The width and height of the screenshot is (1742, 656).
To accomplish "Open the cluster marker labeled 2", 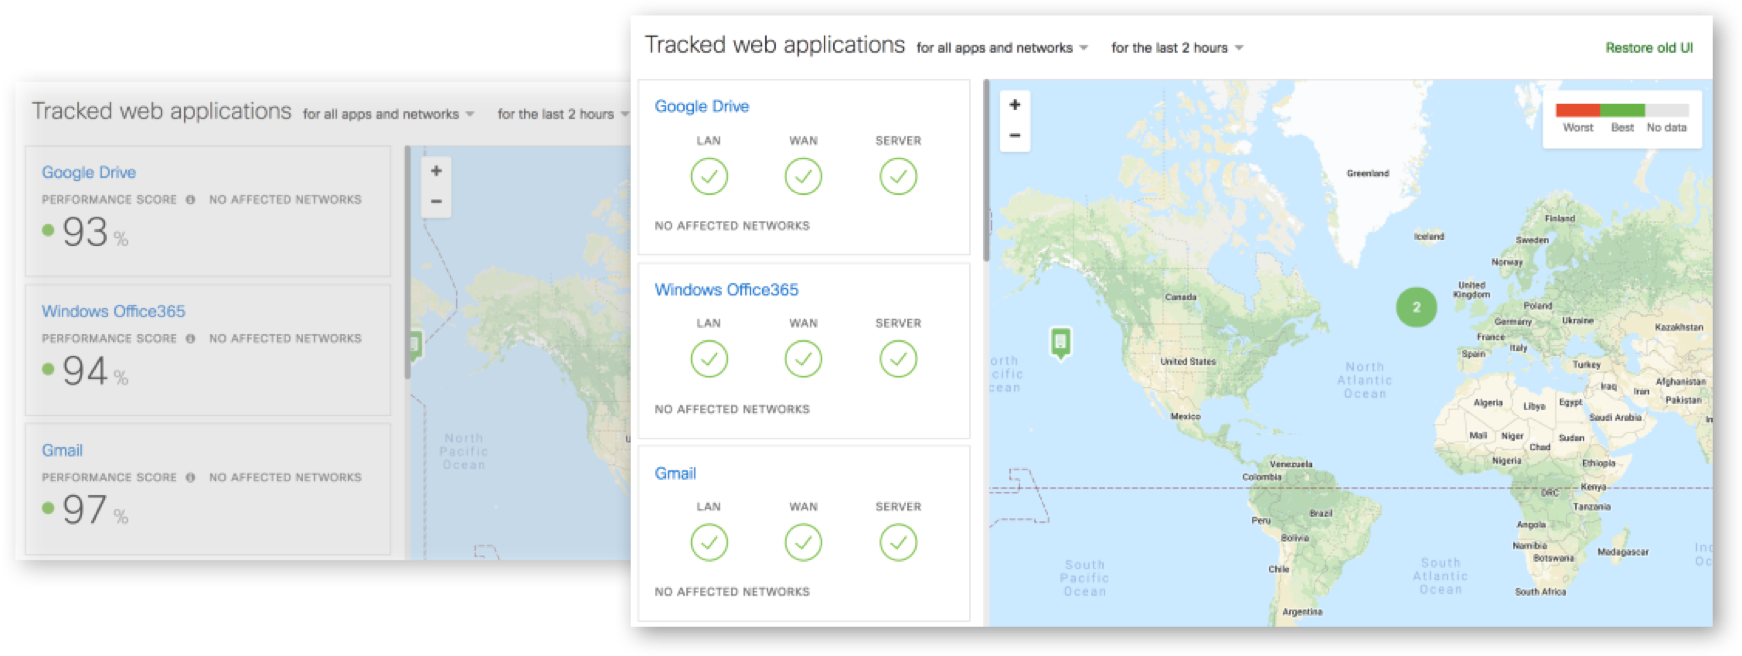I will (1416, 307).
